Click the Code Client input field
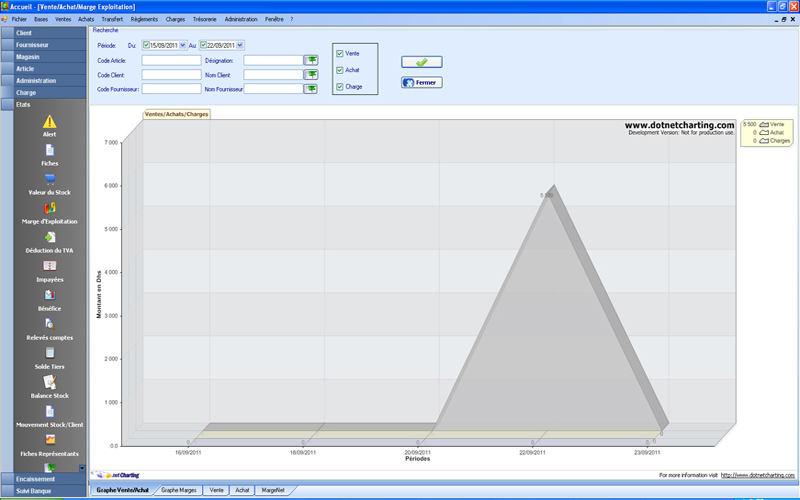The width and height of the screenshot is (800, 500). (171, 74)
